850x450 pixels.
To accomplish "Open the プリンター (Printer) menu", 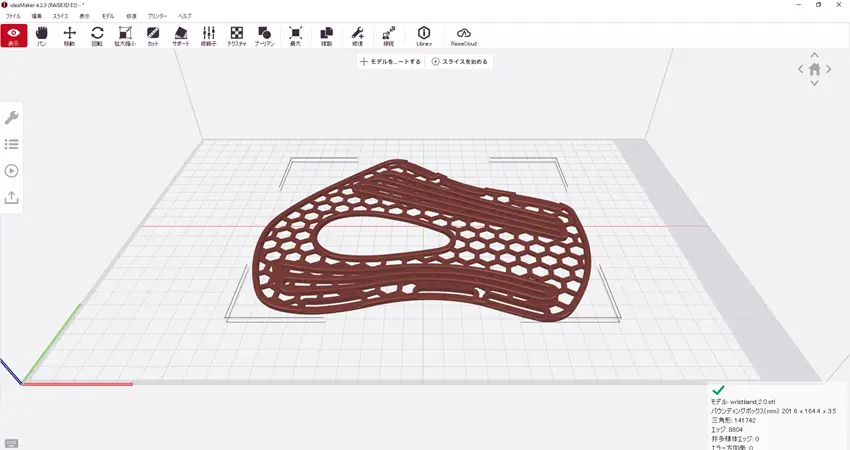I will tap(157, 17).
